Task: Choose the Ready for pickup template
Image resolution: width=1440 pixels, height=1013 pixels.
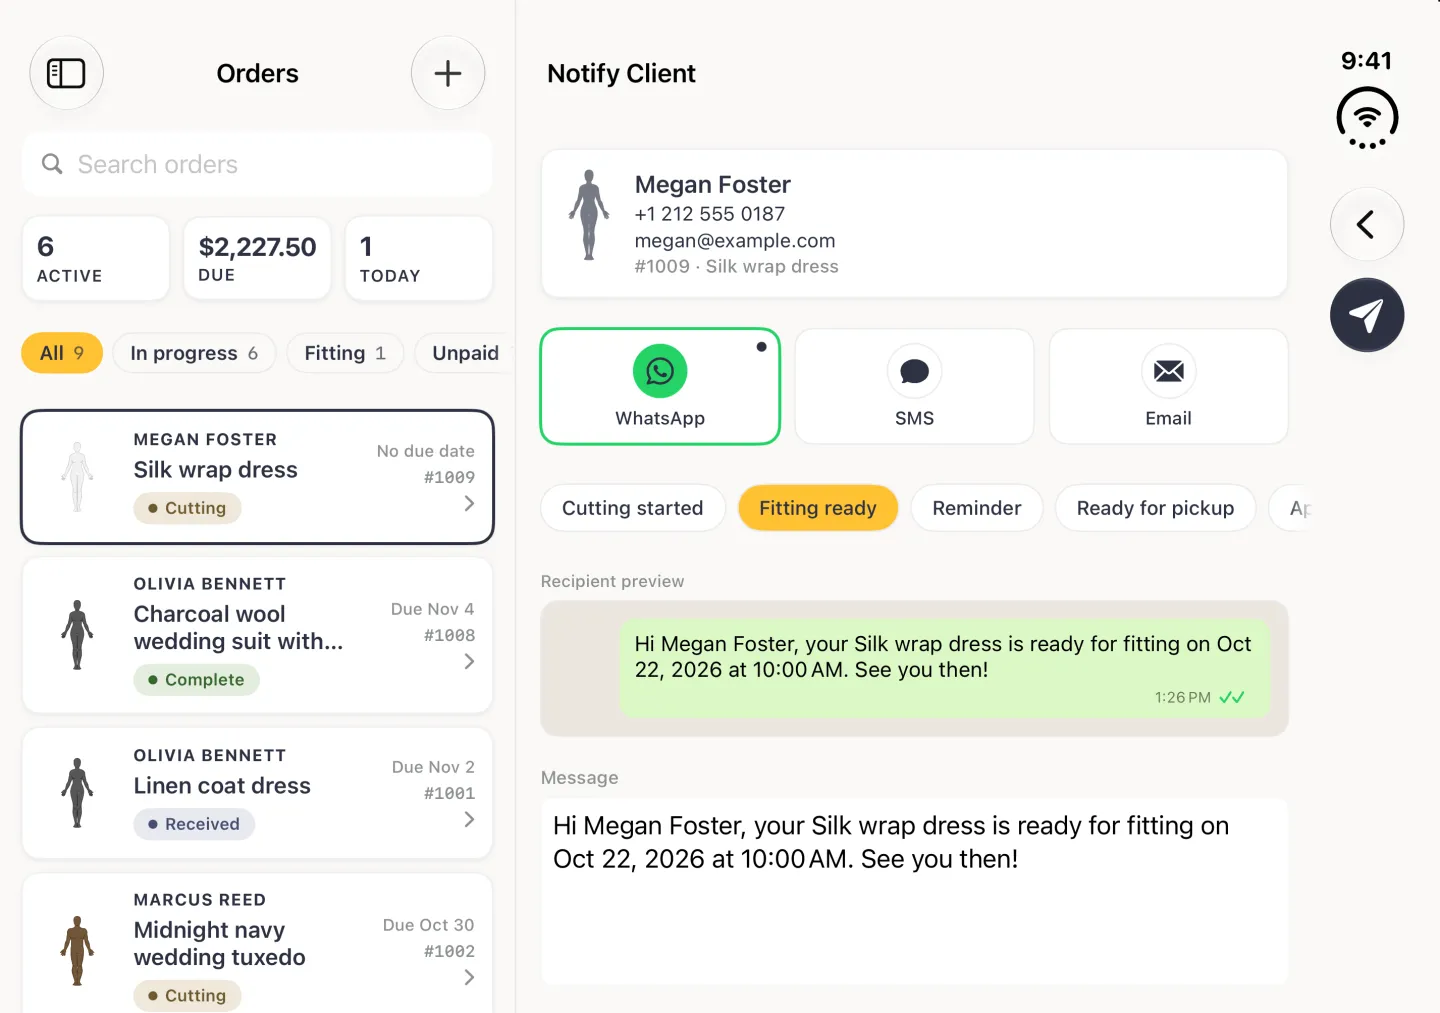Action: coord(1155,508)
